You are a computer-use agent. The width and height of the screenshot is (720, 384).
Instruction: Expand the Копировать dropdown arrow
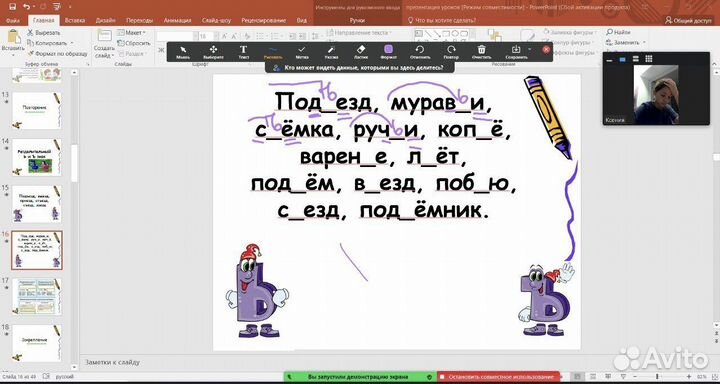tap(72, 43)
